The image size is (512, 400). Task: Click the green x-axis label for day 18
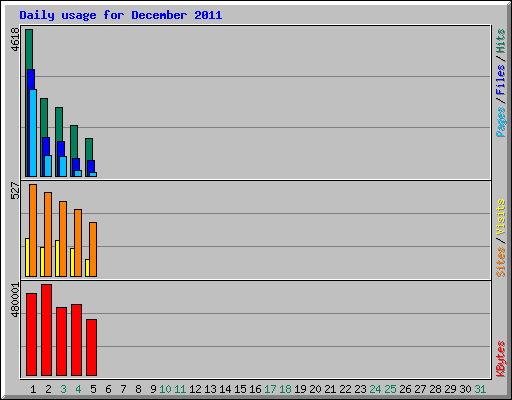pyautogui.click(x=285, y=389)
